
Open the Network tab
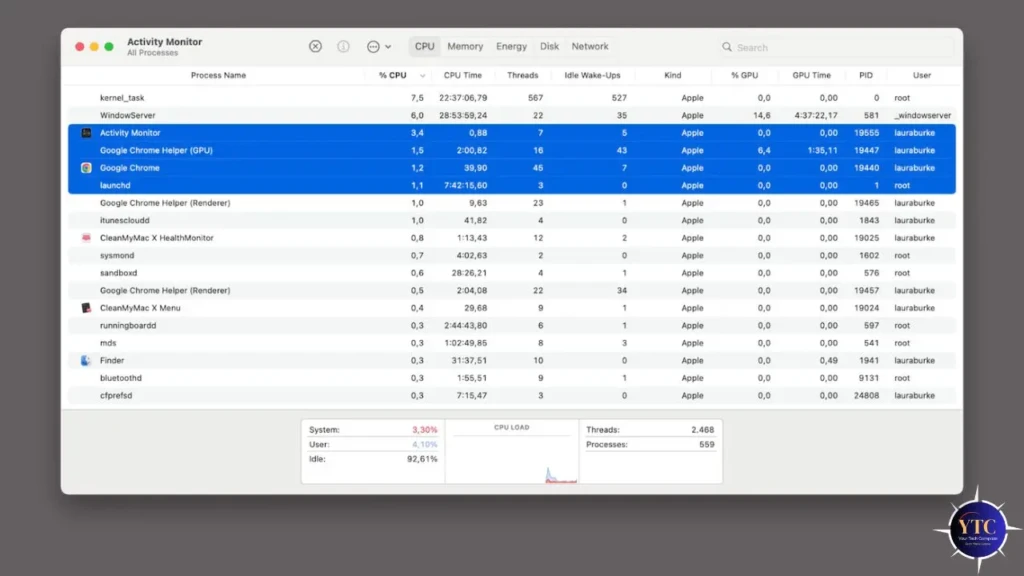click(x=590, y=46)
